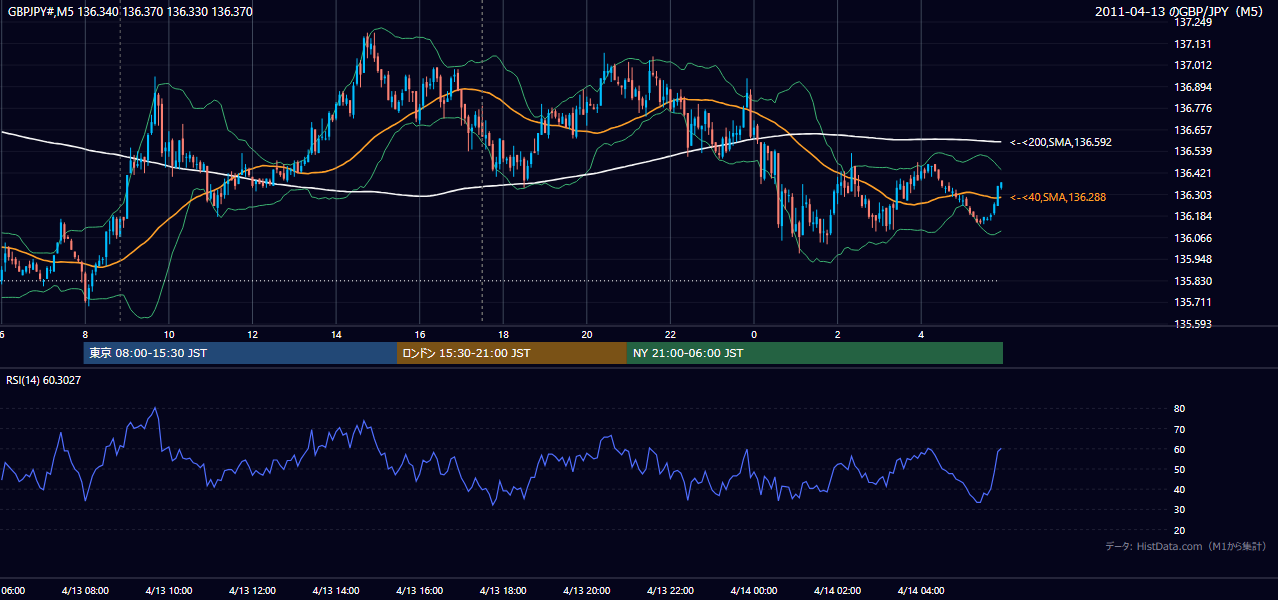The width and height of the screenshot is (1278, 600).
Task: Click the 4/13 20:00 date axis label
Action: pyautogui.click(x=586, y=591)
